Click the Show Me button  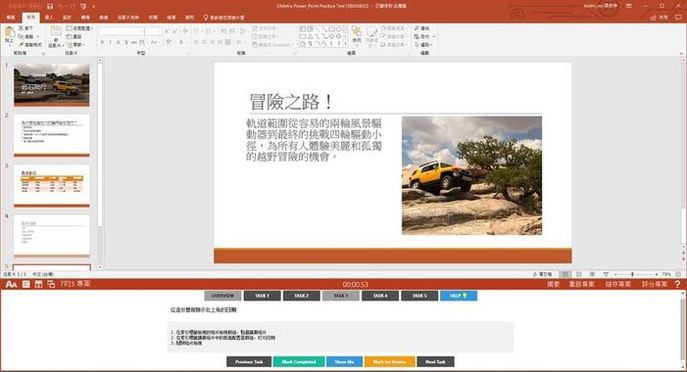(x=344, y=361)
